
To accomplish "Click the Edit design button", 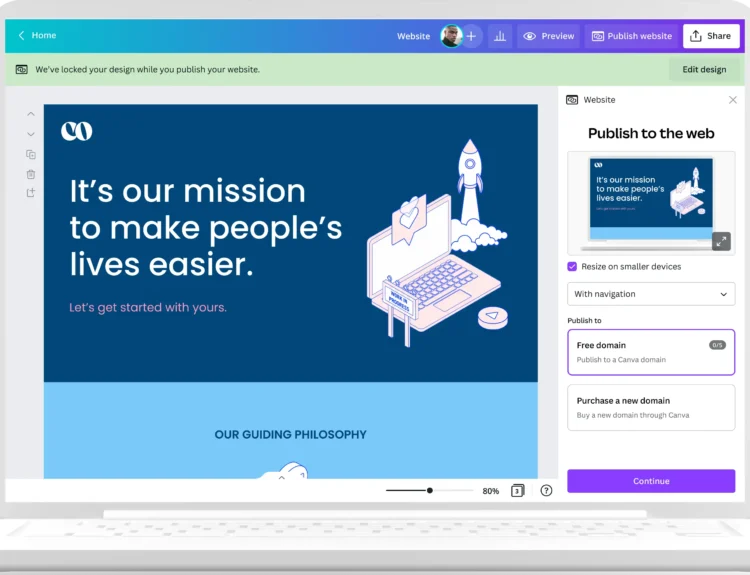I will coord(704,70).
